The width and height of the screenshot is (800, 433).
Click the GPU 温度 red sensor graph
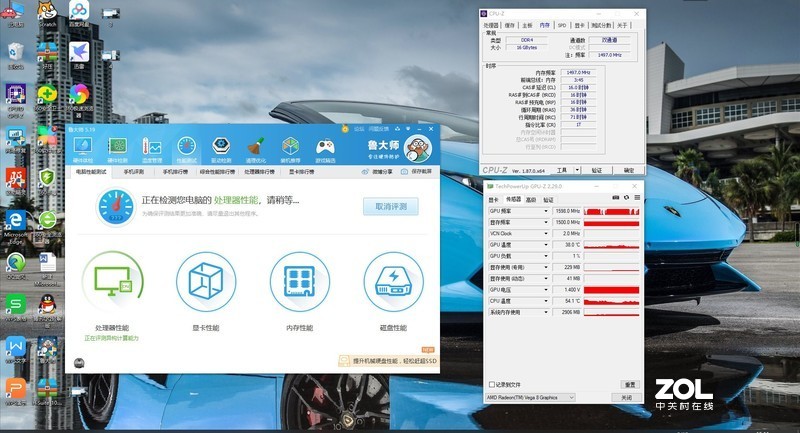click(611, 245)
